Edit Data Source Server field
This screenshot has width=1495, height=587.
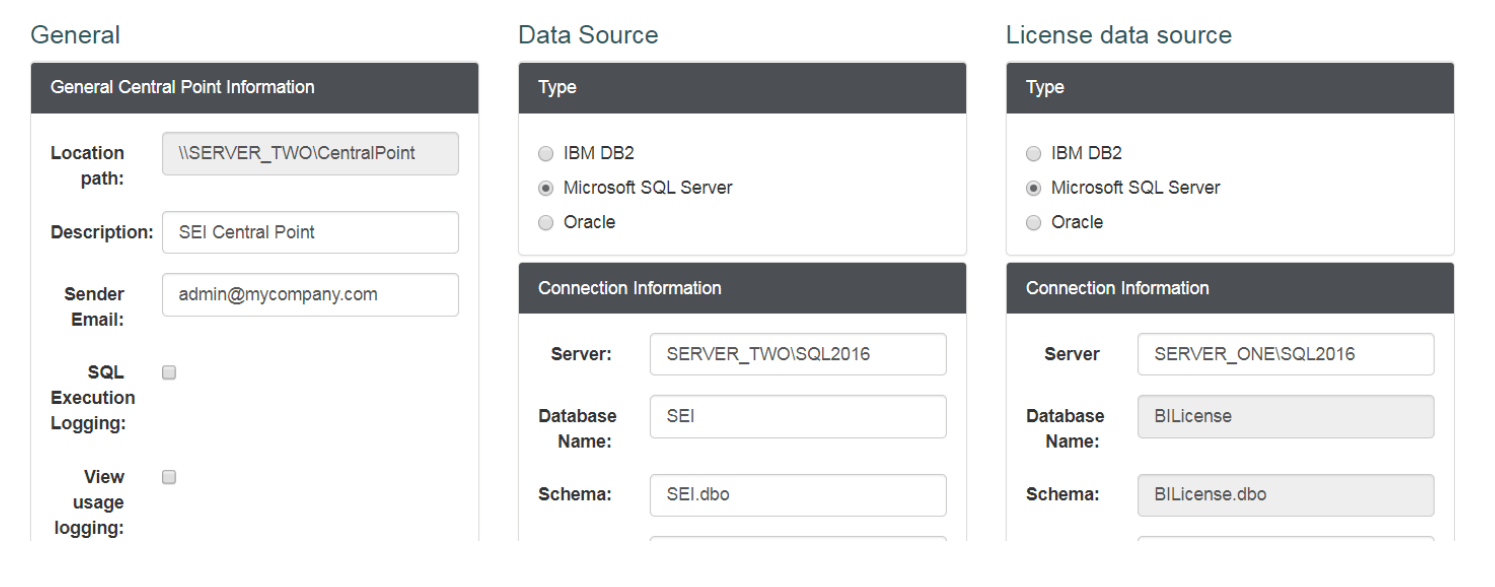[x=797, y=354]
